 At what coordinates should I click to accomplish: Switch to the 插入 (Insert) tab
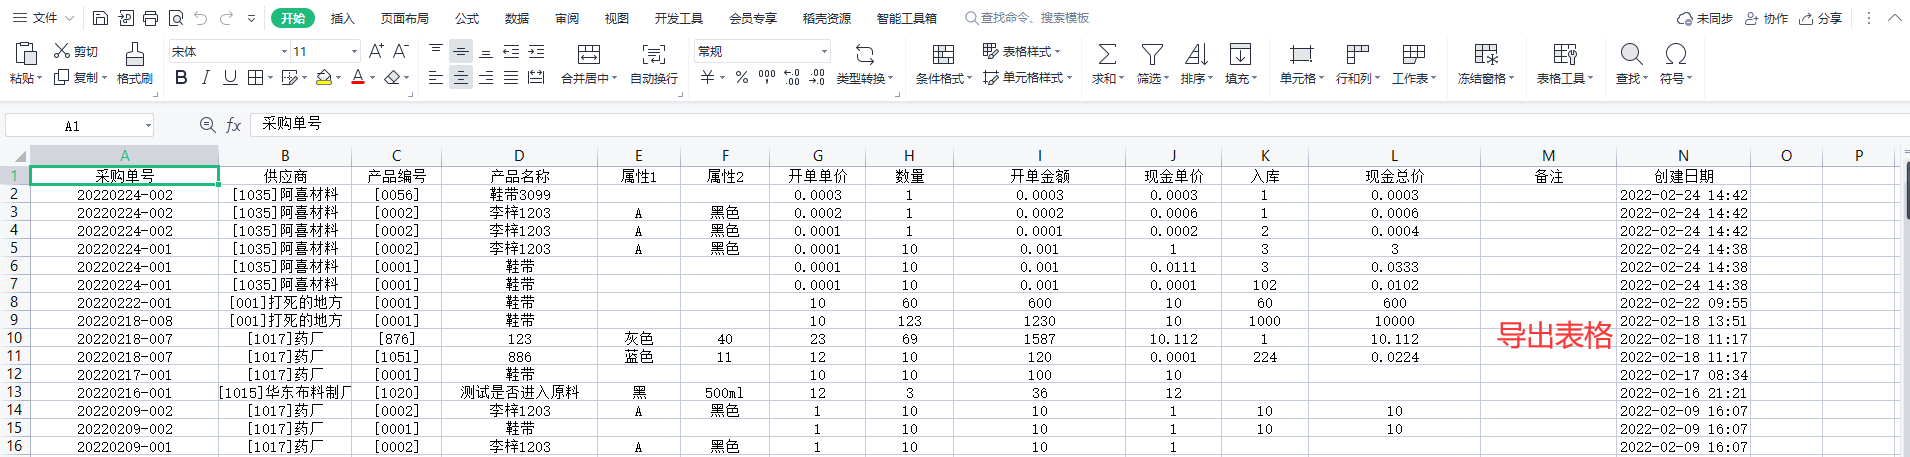pyautogui.click(x=343, y=18)
